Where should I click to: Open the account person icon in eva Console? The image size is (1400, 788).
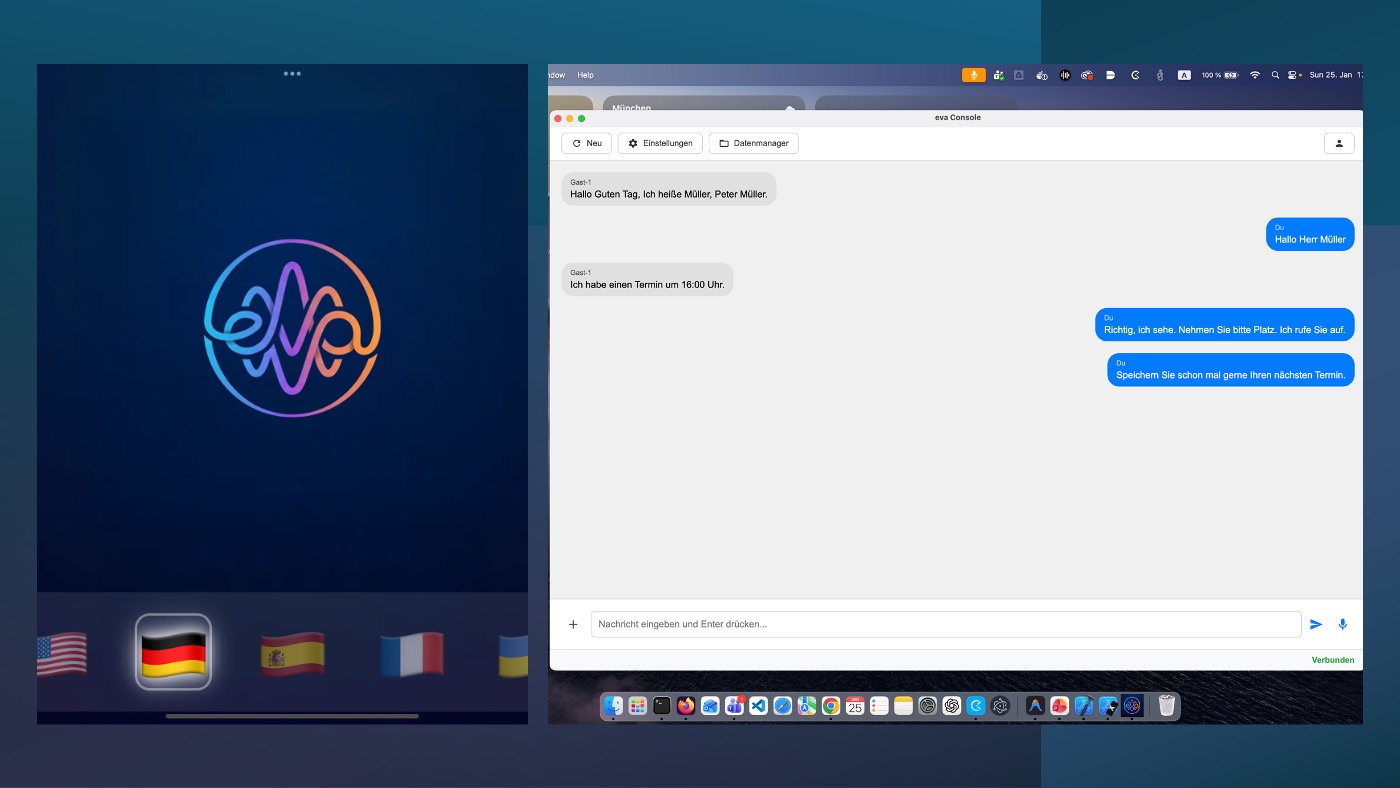[1339, 143]
